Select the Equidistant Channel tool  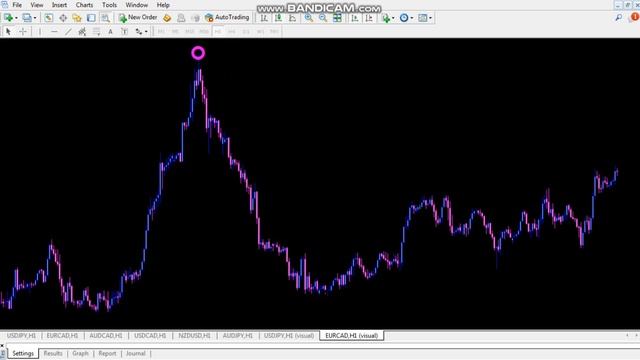[x=82, y=31]
